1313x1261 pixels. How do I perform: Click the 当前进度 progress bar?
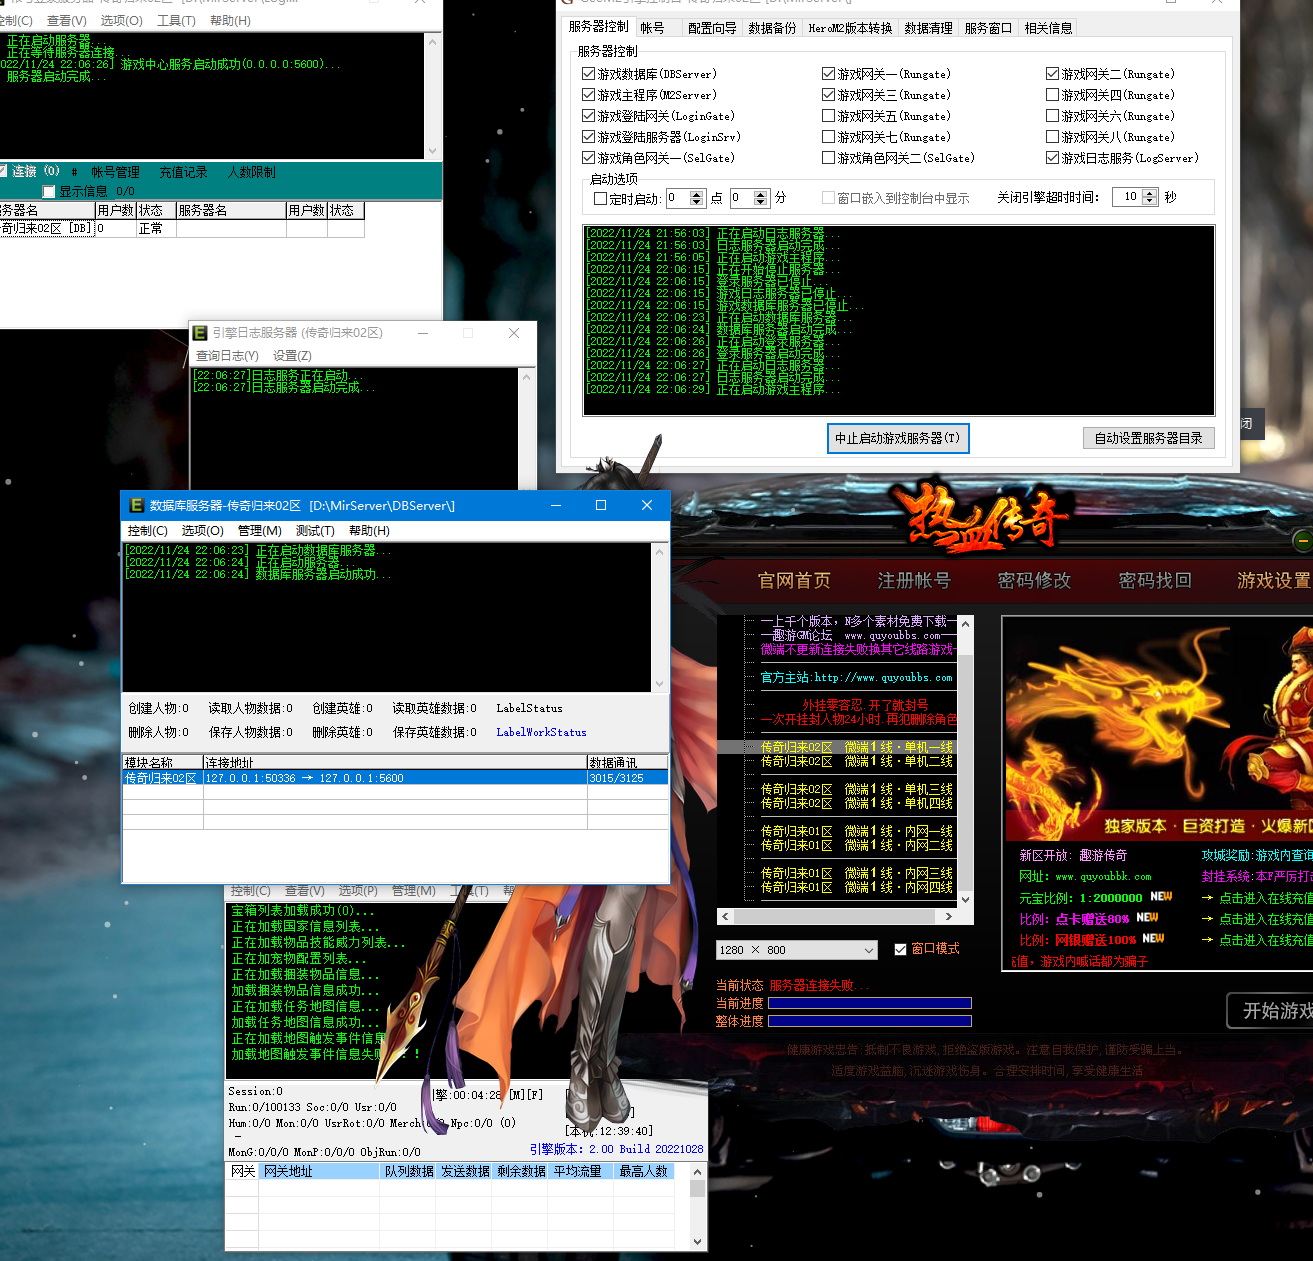pyautogui.click(x=869, y=1003)
